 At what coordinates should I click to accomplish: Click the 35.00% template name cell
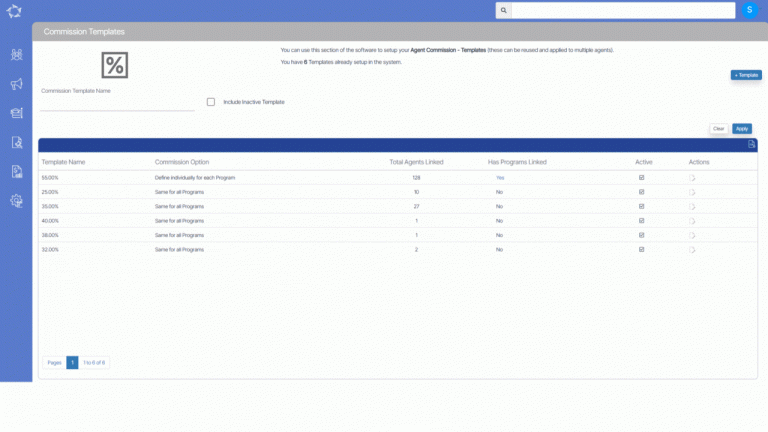click(50, 206)
